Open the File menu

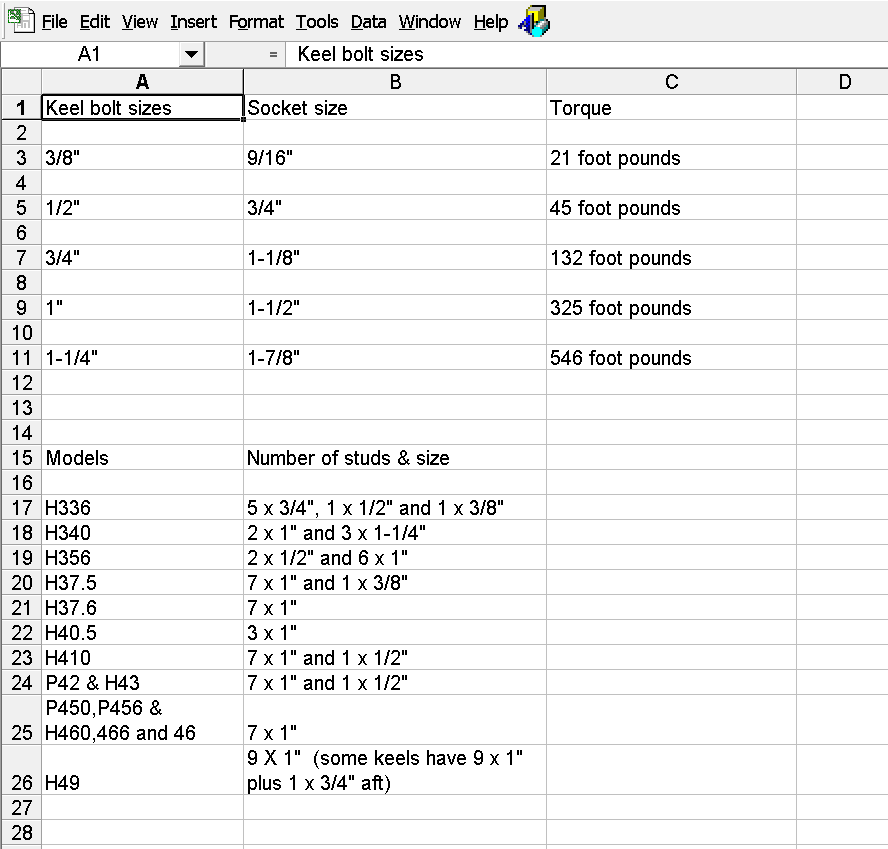(x=54, y=22)
